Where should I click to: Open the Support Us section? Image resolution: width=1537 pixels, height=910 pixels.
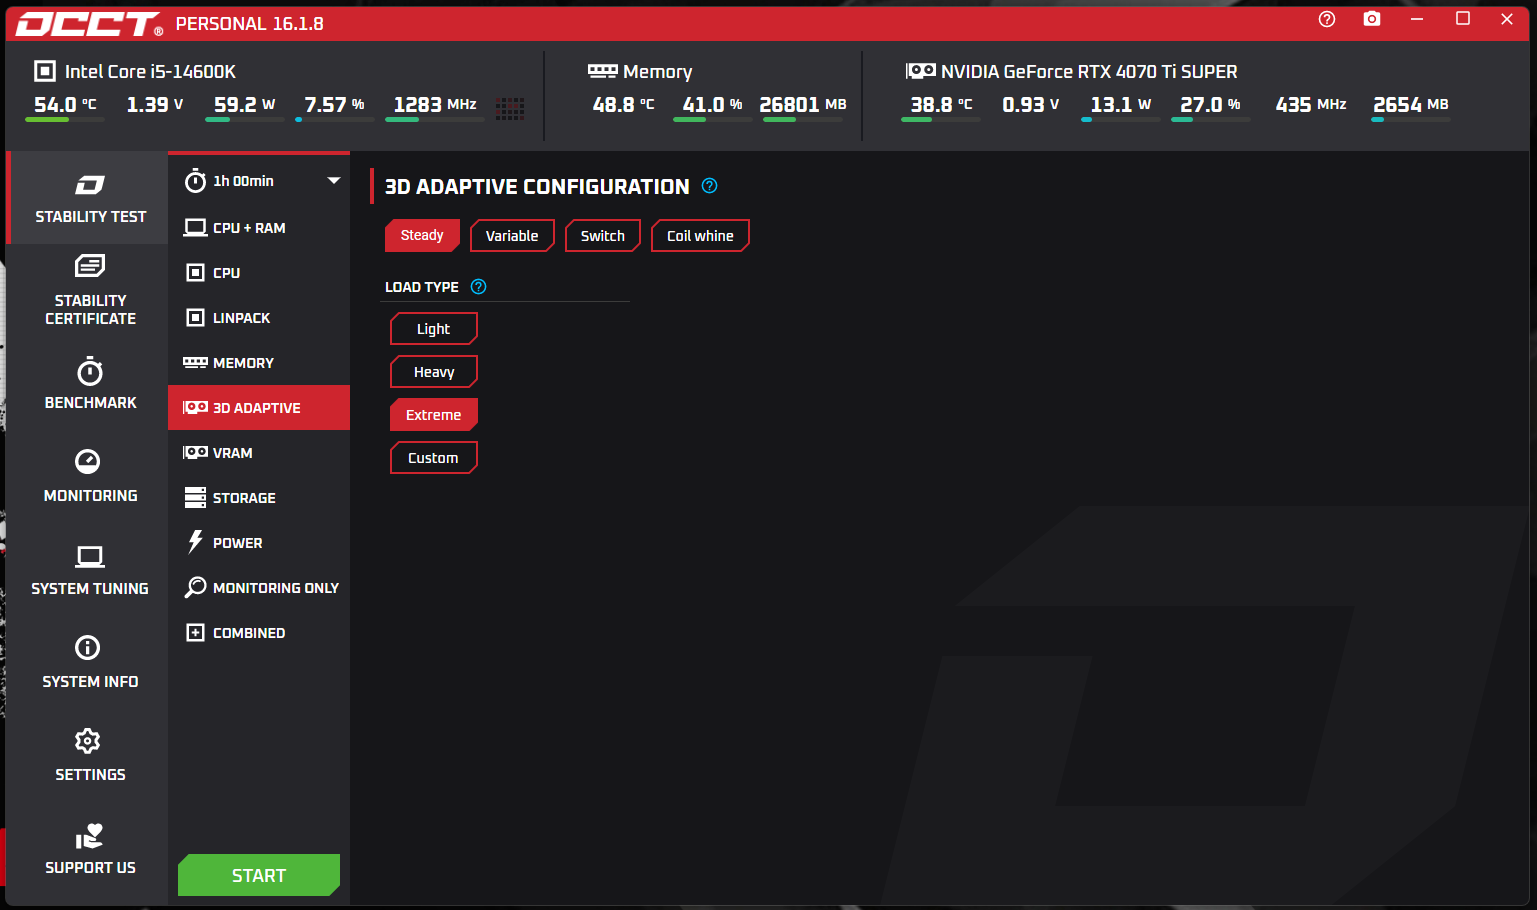tap(89, 849)
